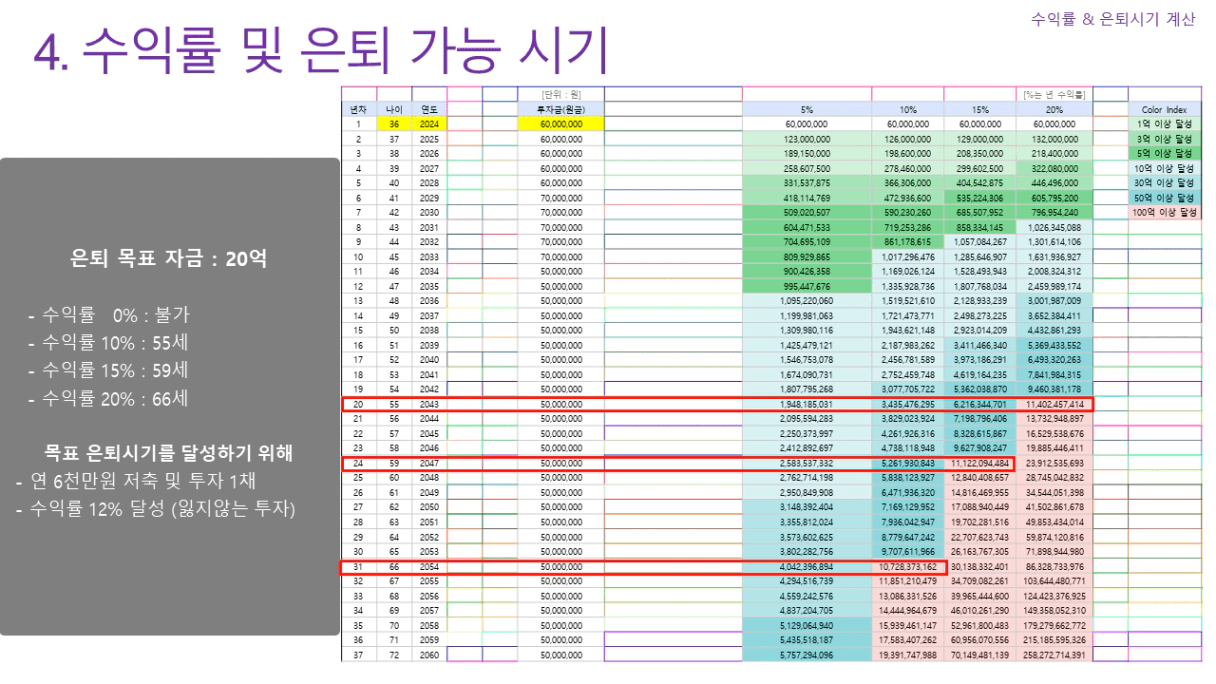Click the '100억 이상 달성' legend cell
Screen dimensions: 1216x684
1165,213
